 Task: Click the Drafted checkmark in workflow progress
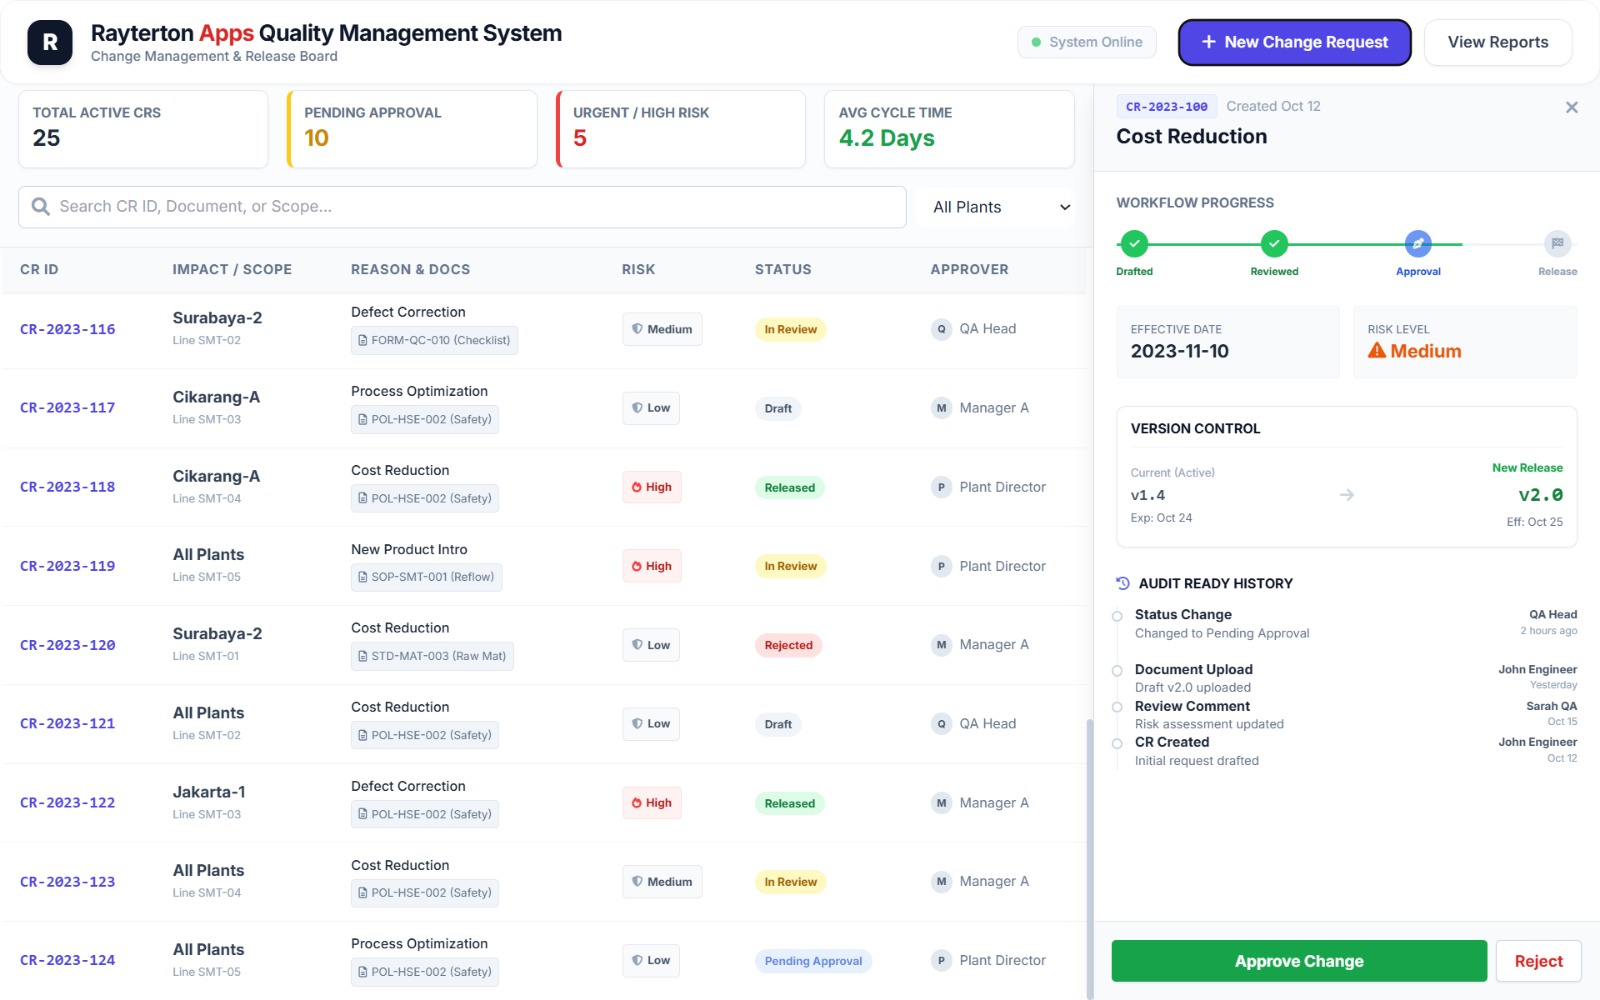1134,241
